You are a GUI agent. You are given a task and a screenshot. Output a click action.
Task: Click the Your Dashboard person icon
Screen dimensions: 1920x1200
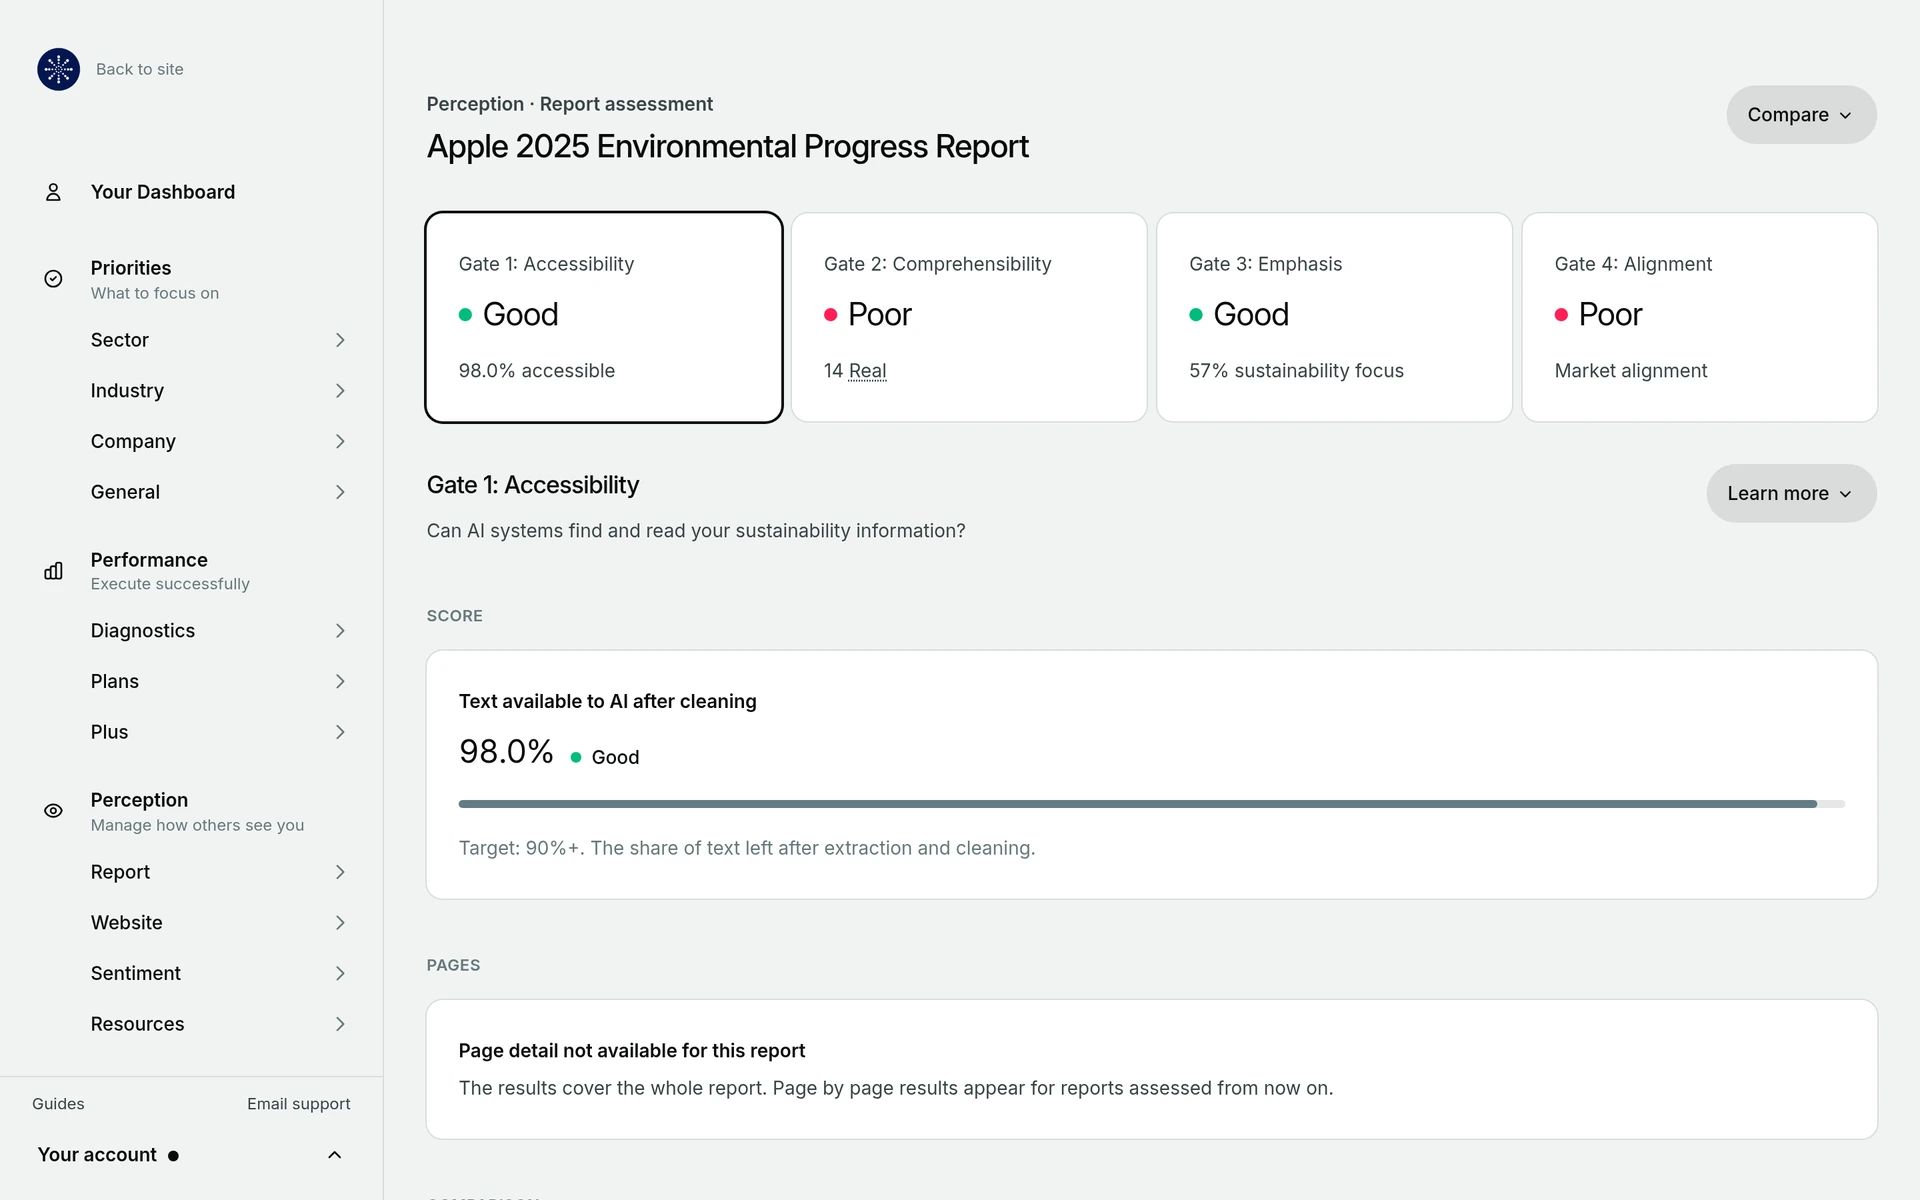click(53, 192)
